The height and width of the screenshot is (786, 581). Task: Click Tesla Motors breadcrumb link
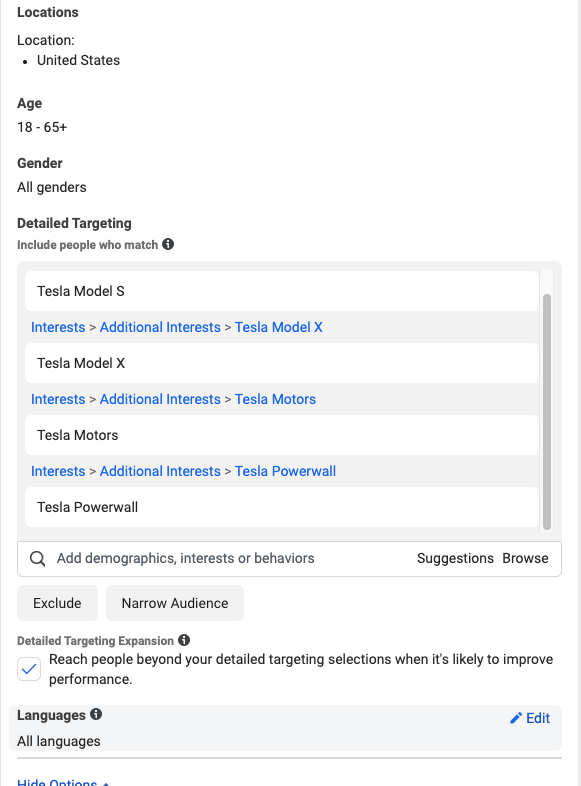coord(275,400)
